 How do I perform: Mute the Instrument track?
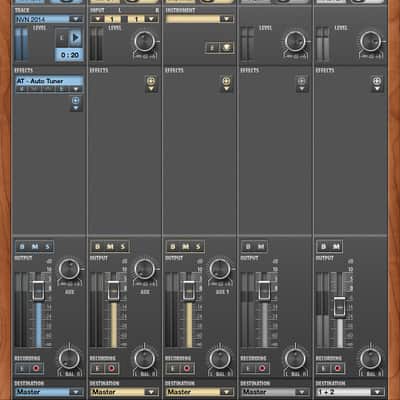[186, 247]
